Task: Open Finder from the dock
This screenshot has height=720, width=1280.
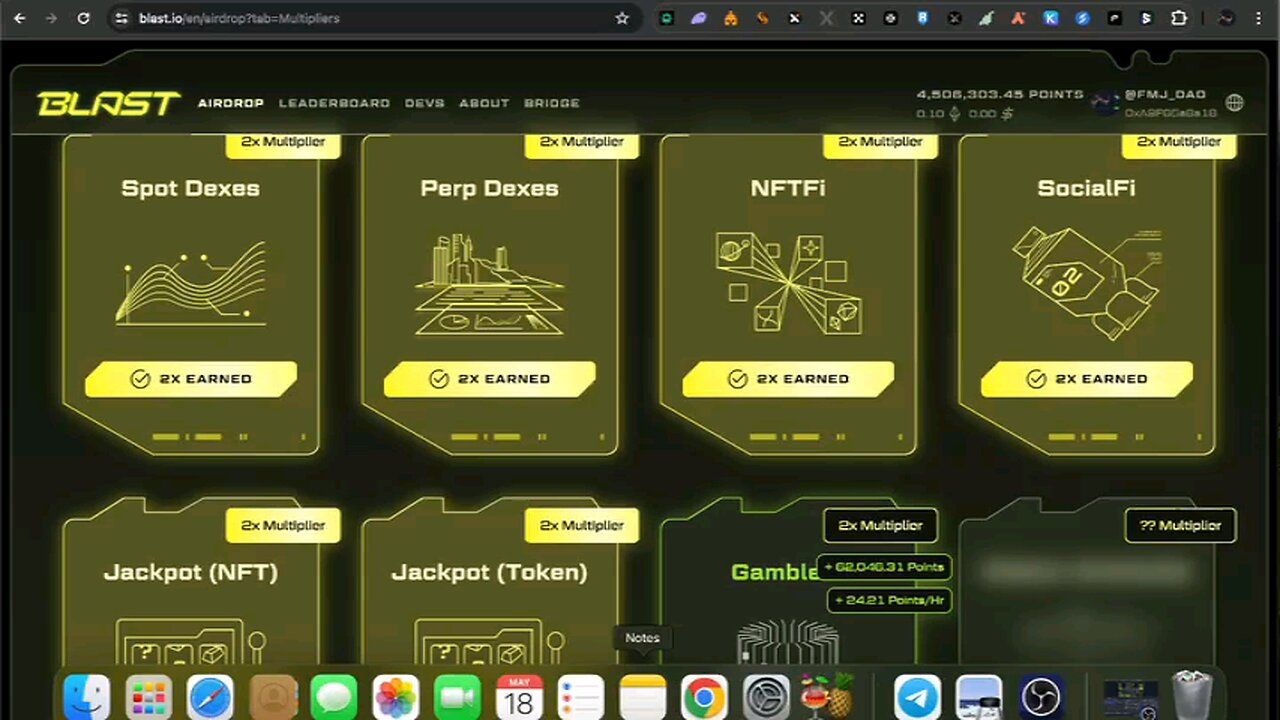Action: tap(87, 697)
